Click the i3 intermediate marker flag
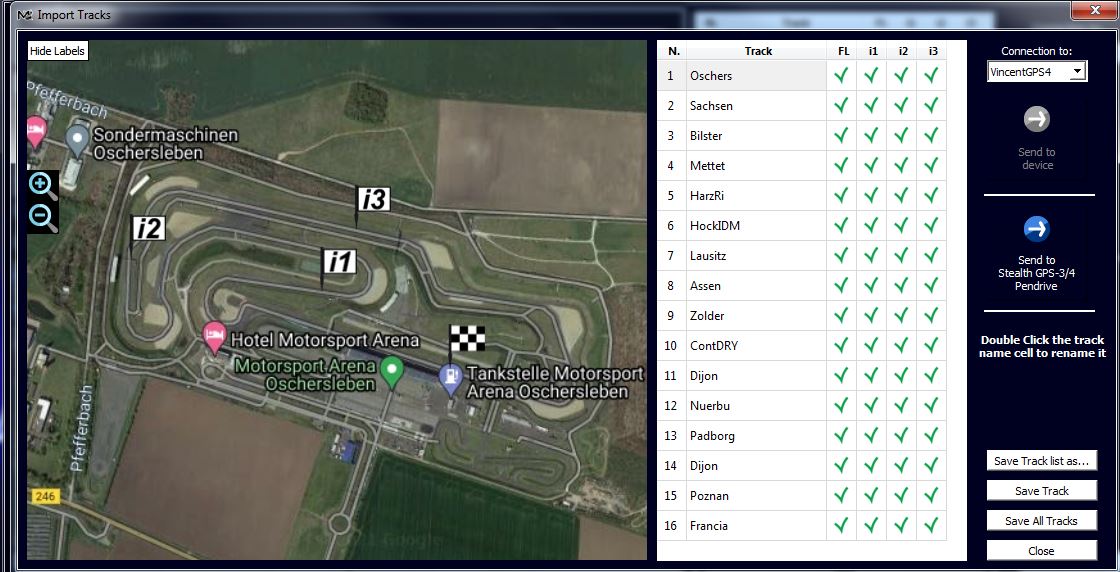The image size is (1120, 572). pos(372,199)
